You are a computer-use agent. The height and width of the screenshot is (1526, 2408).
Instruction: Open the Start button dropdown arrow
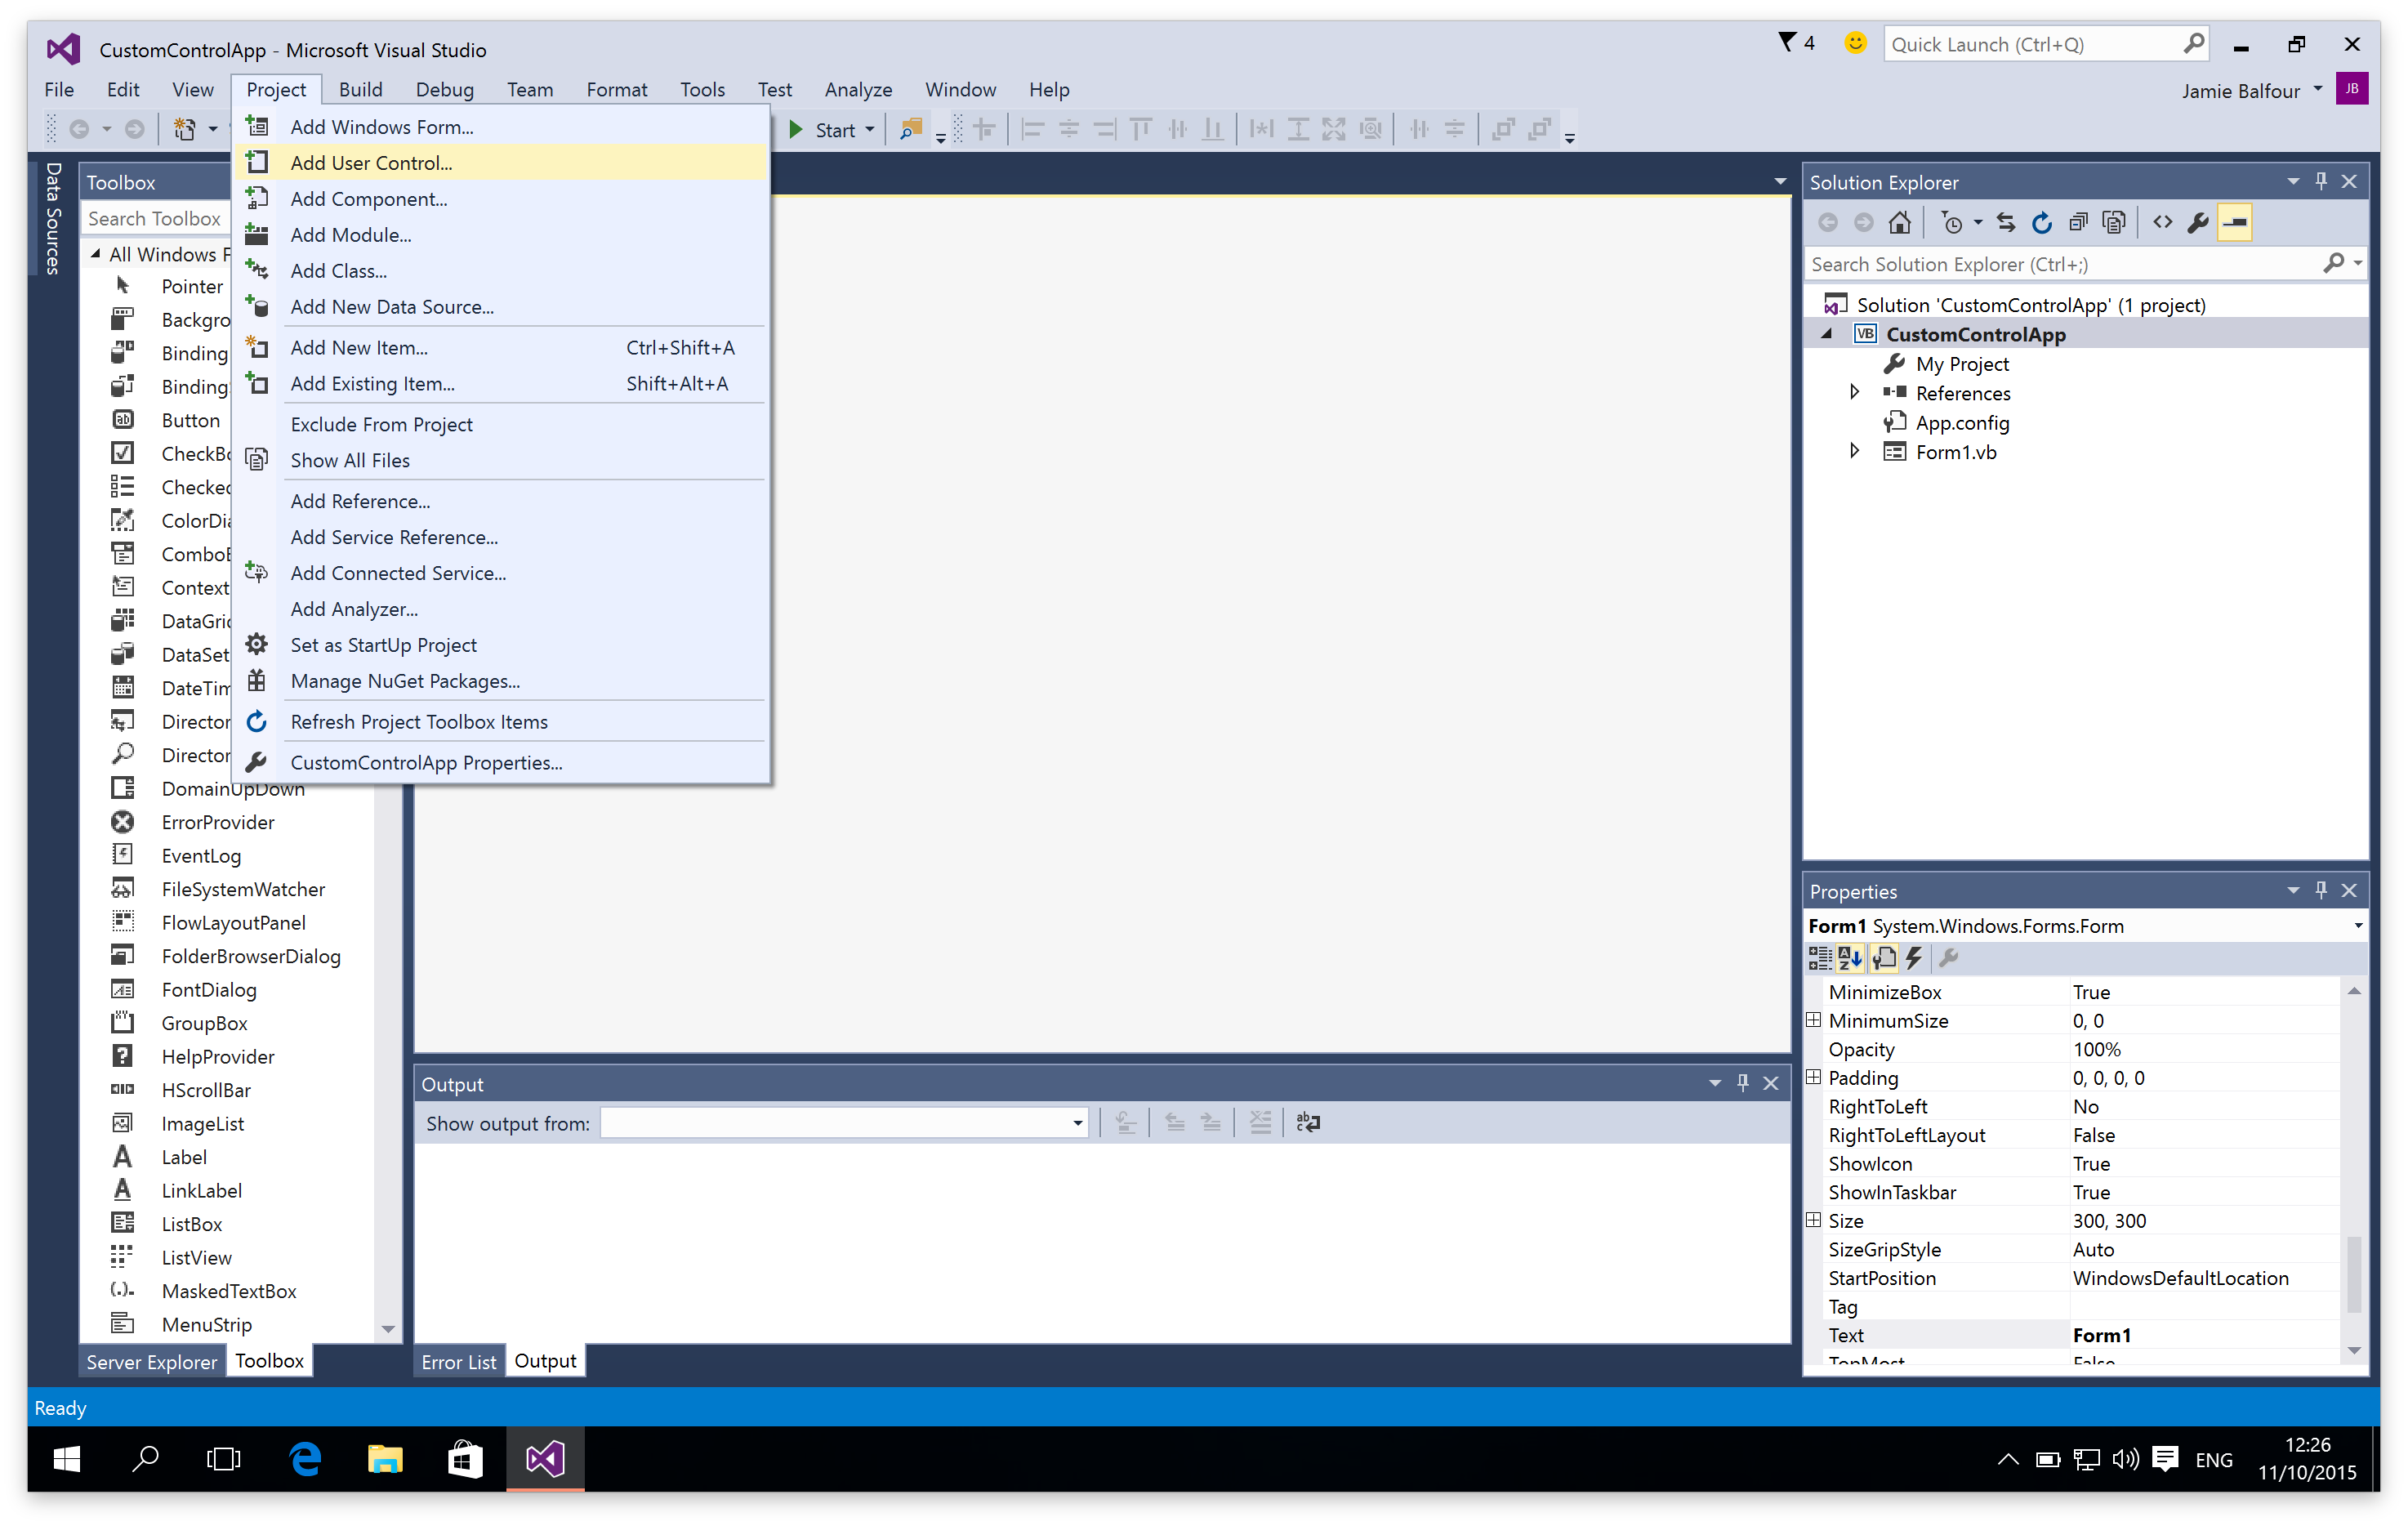click(x=869, y=129)
